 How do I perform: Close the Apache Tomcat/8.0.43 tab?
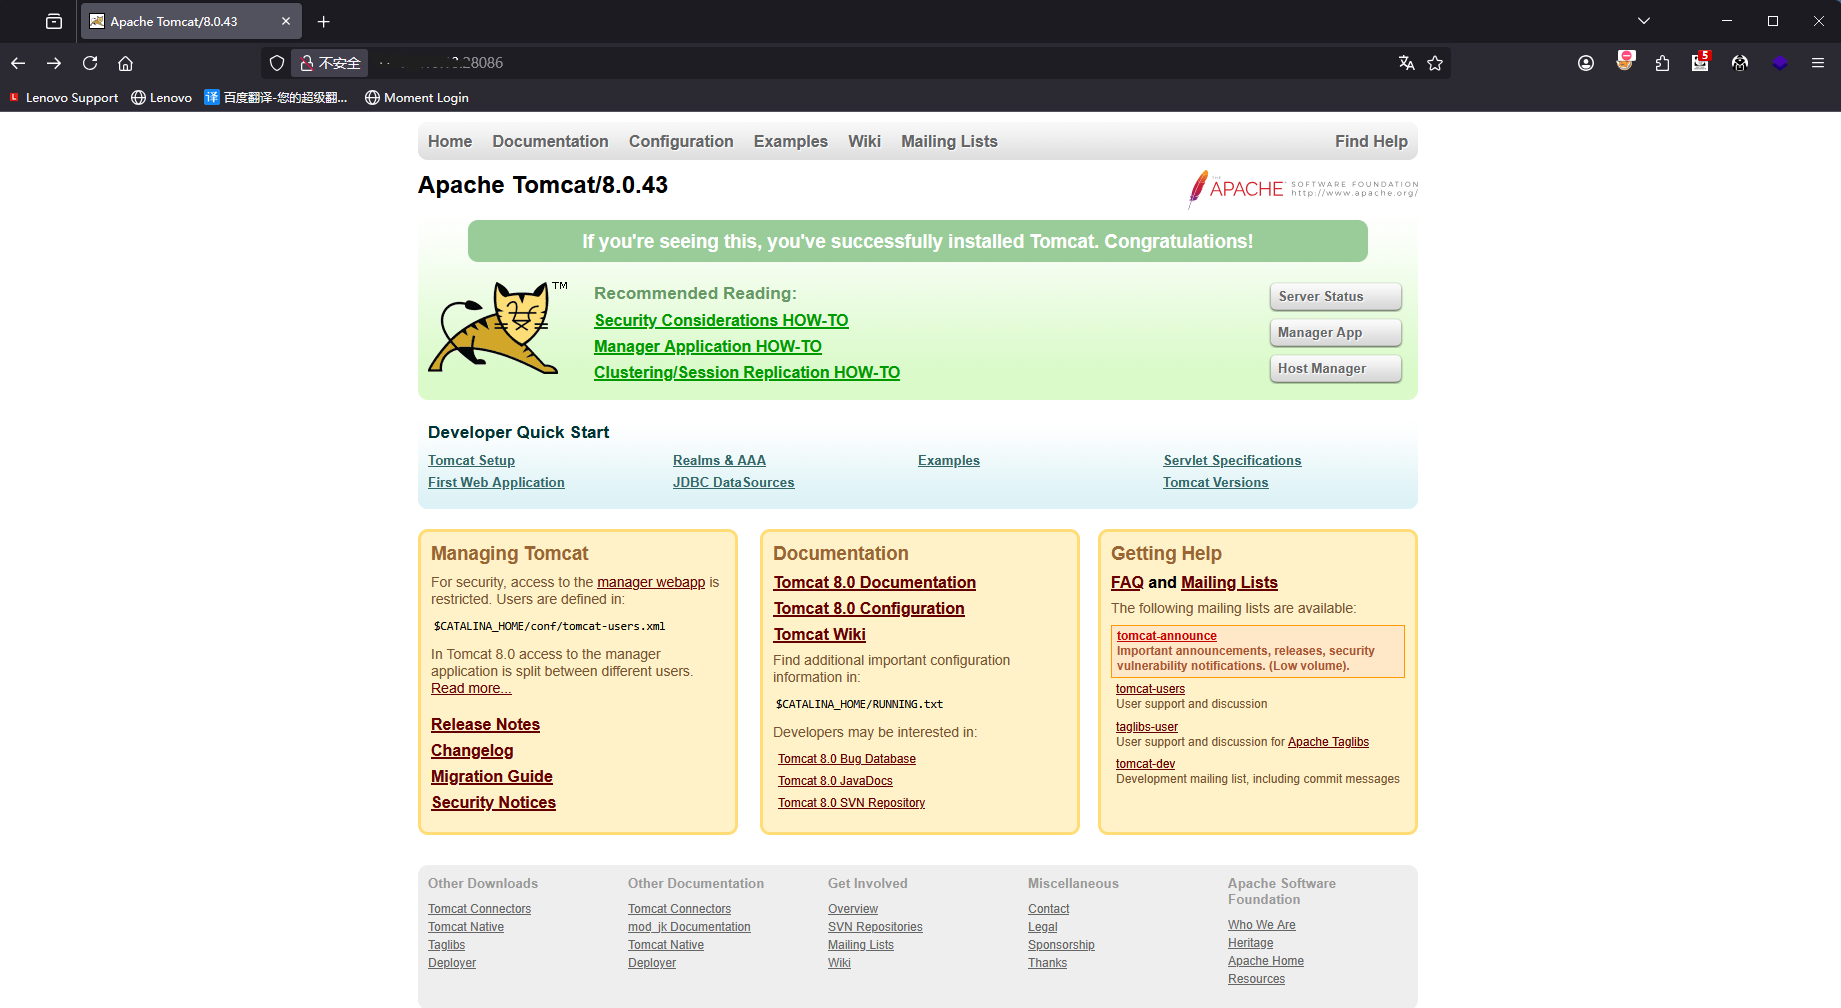point(286,21)
